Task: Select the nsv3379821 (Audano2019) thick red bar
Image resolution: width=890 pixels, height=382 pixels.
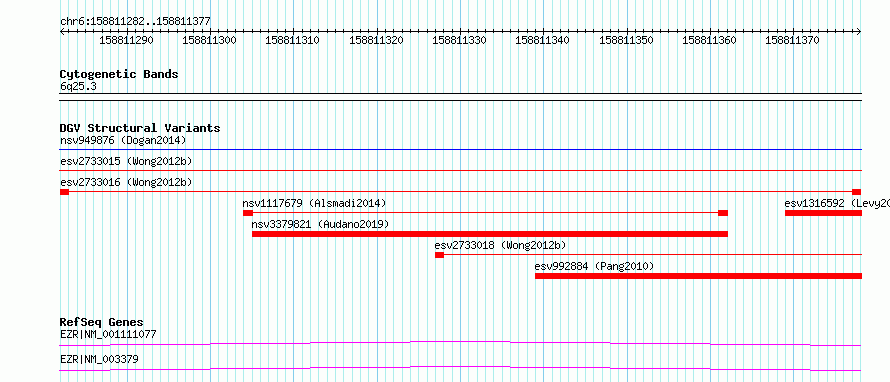Action: click(490, 234)
